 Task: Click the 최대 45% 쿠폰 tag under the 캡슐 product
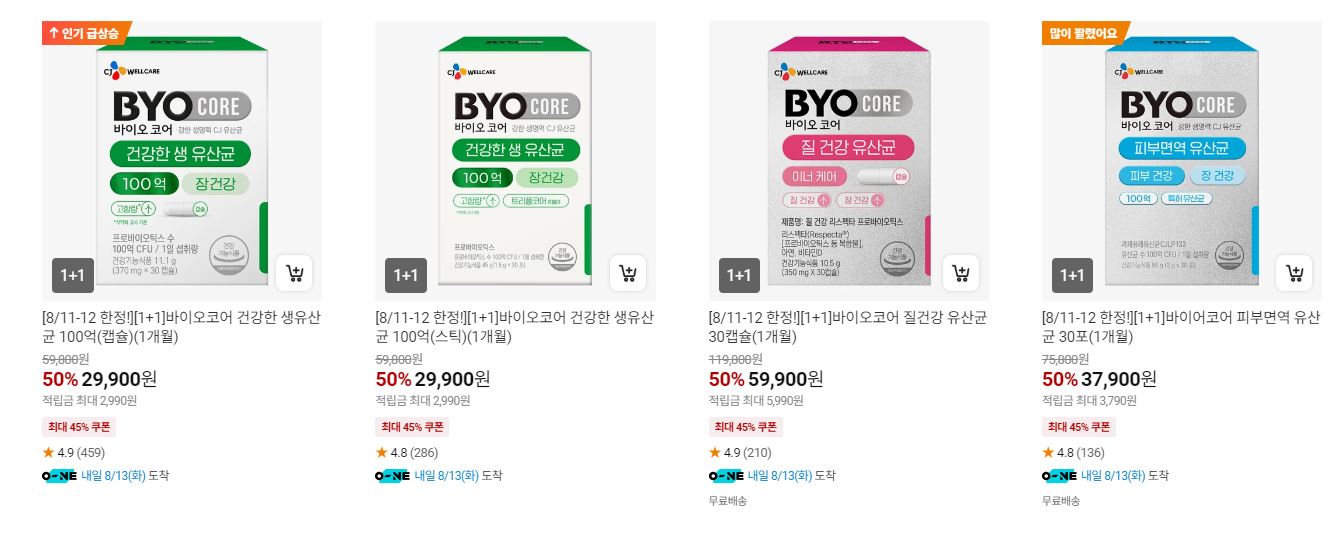(x=79, y=427)
